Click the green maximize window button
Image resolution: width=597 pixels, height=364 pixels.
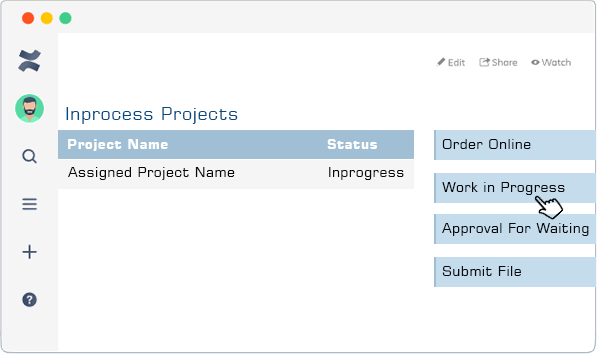(65, 18)
